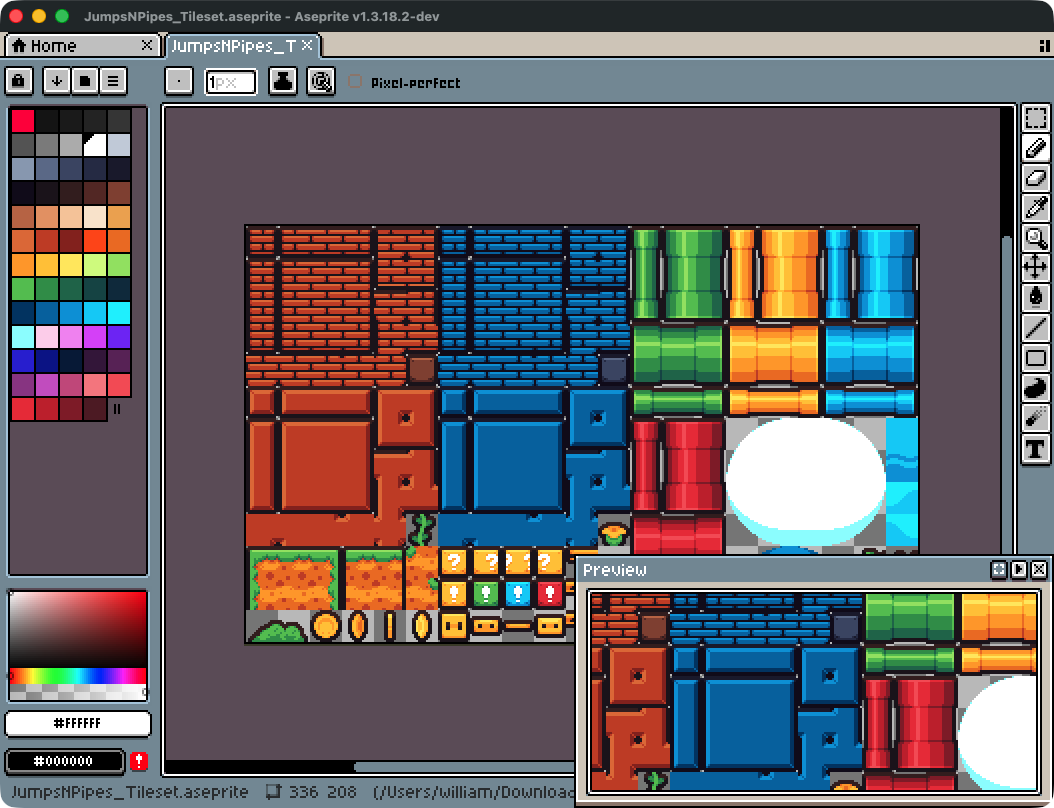1054x808 pixels.
Task: Play animation in the Preview window
Action: pyautogui.click(x=1019, y=570)
